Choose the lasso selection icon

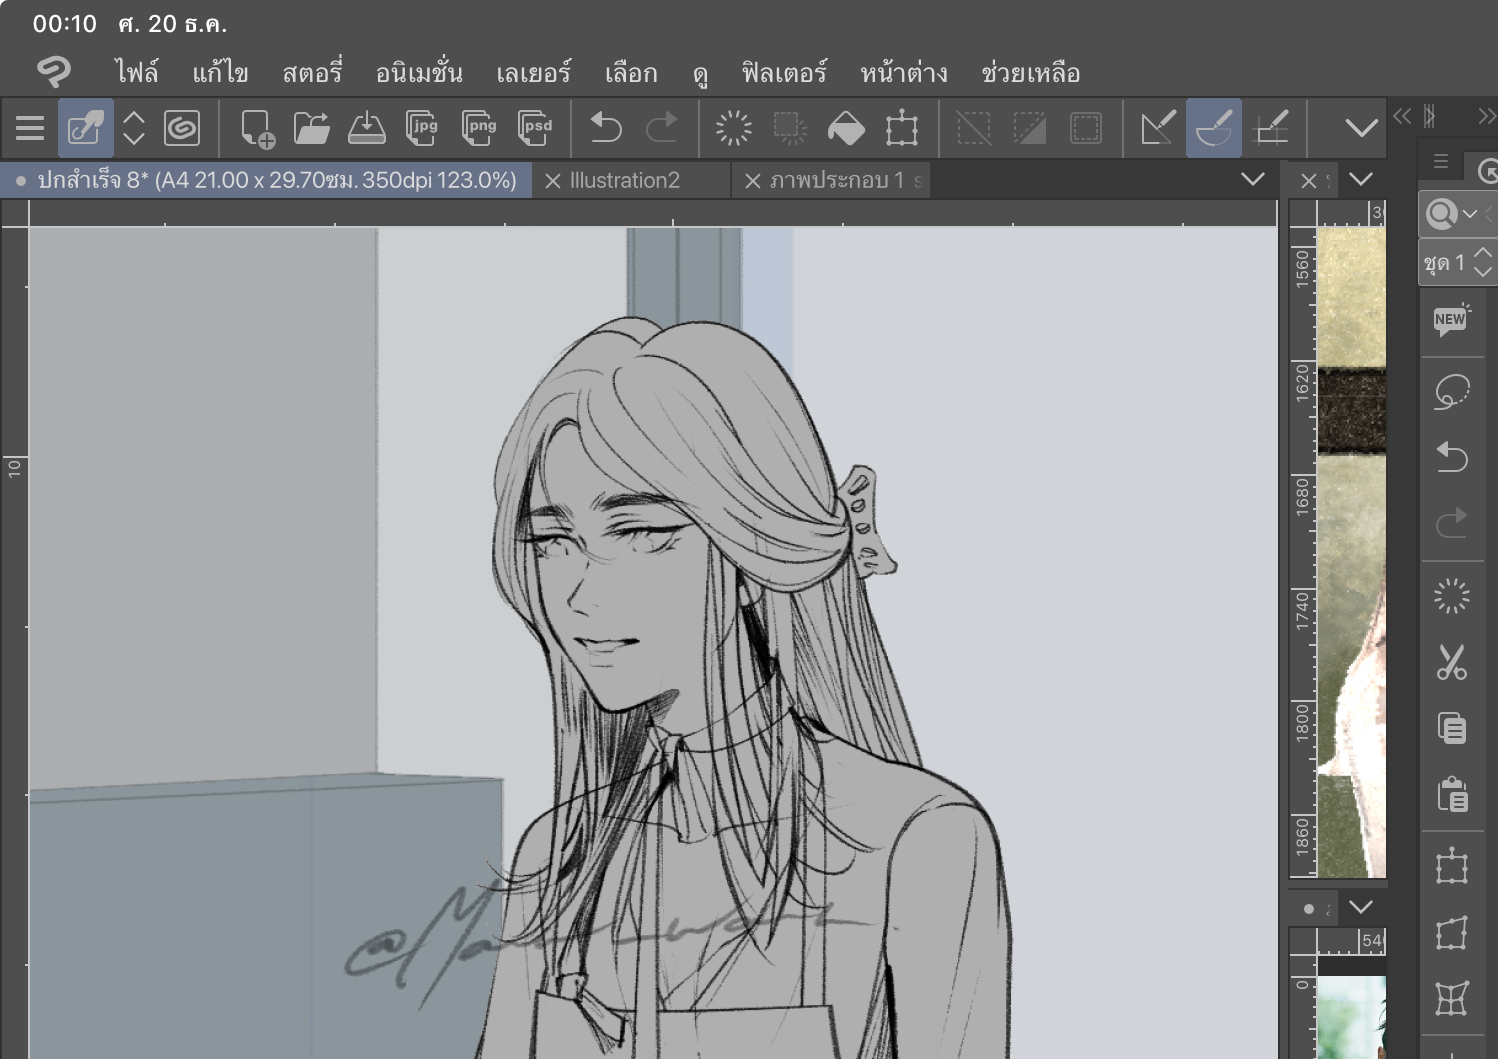pos(1451,391)
